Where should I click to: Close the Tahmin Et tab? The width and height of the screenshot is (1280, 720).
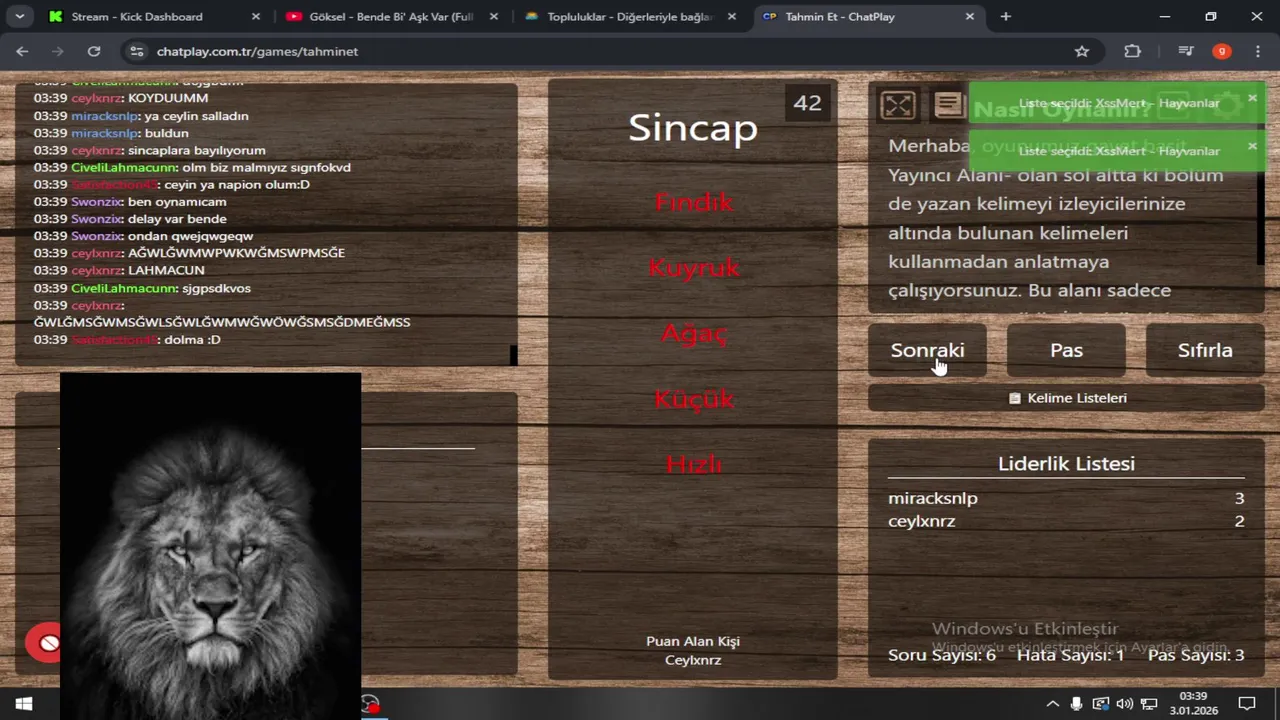tap(970, 17)
